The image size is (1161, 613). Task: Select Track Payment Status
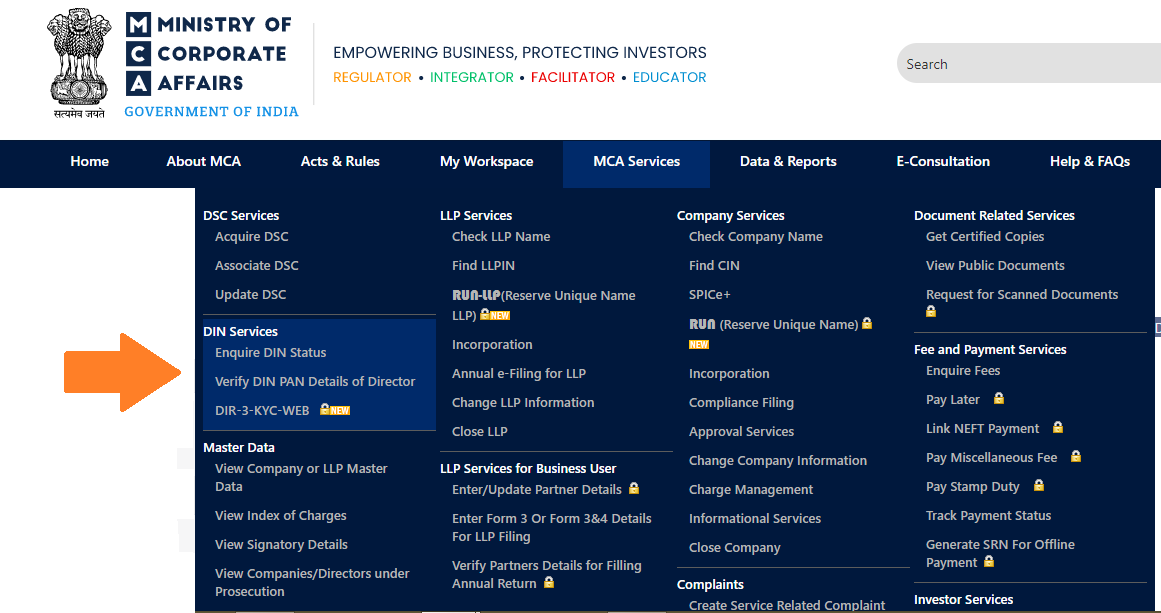988,515
